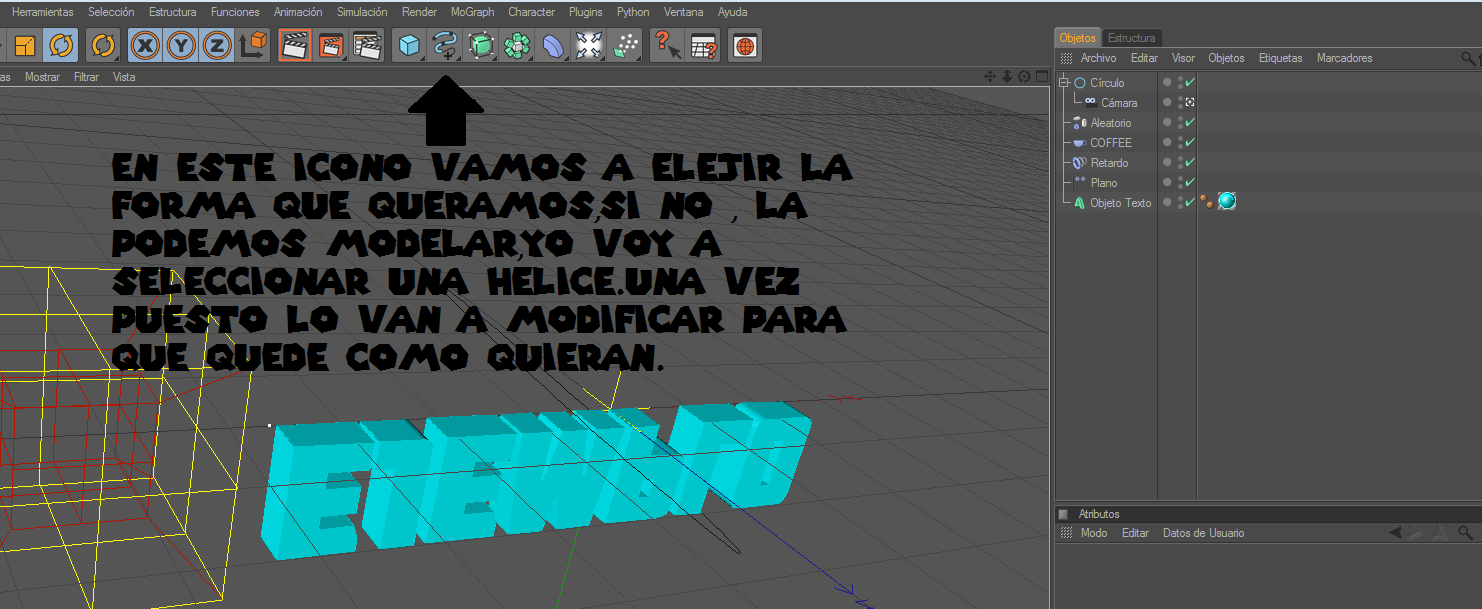Toggle the Y axis lock
The width and height of the screenshot is (1482, 609).
pyautogui.click(x=182, y=45)
